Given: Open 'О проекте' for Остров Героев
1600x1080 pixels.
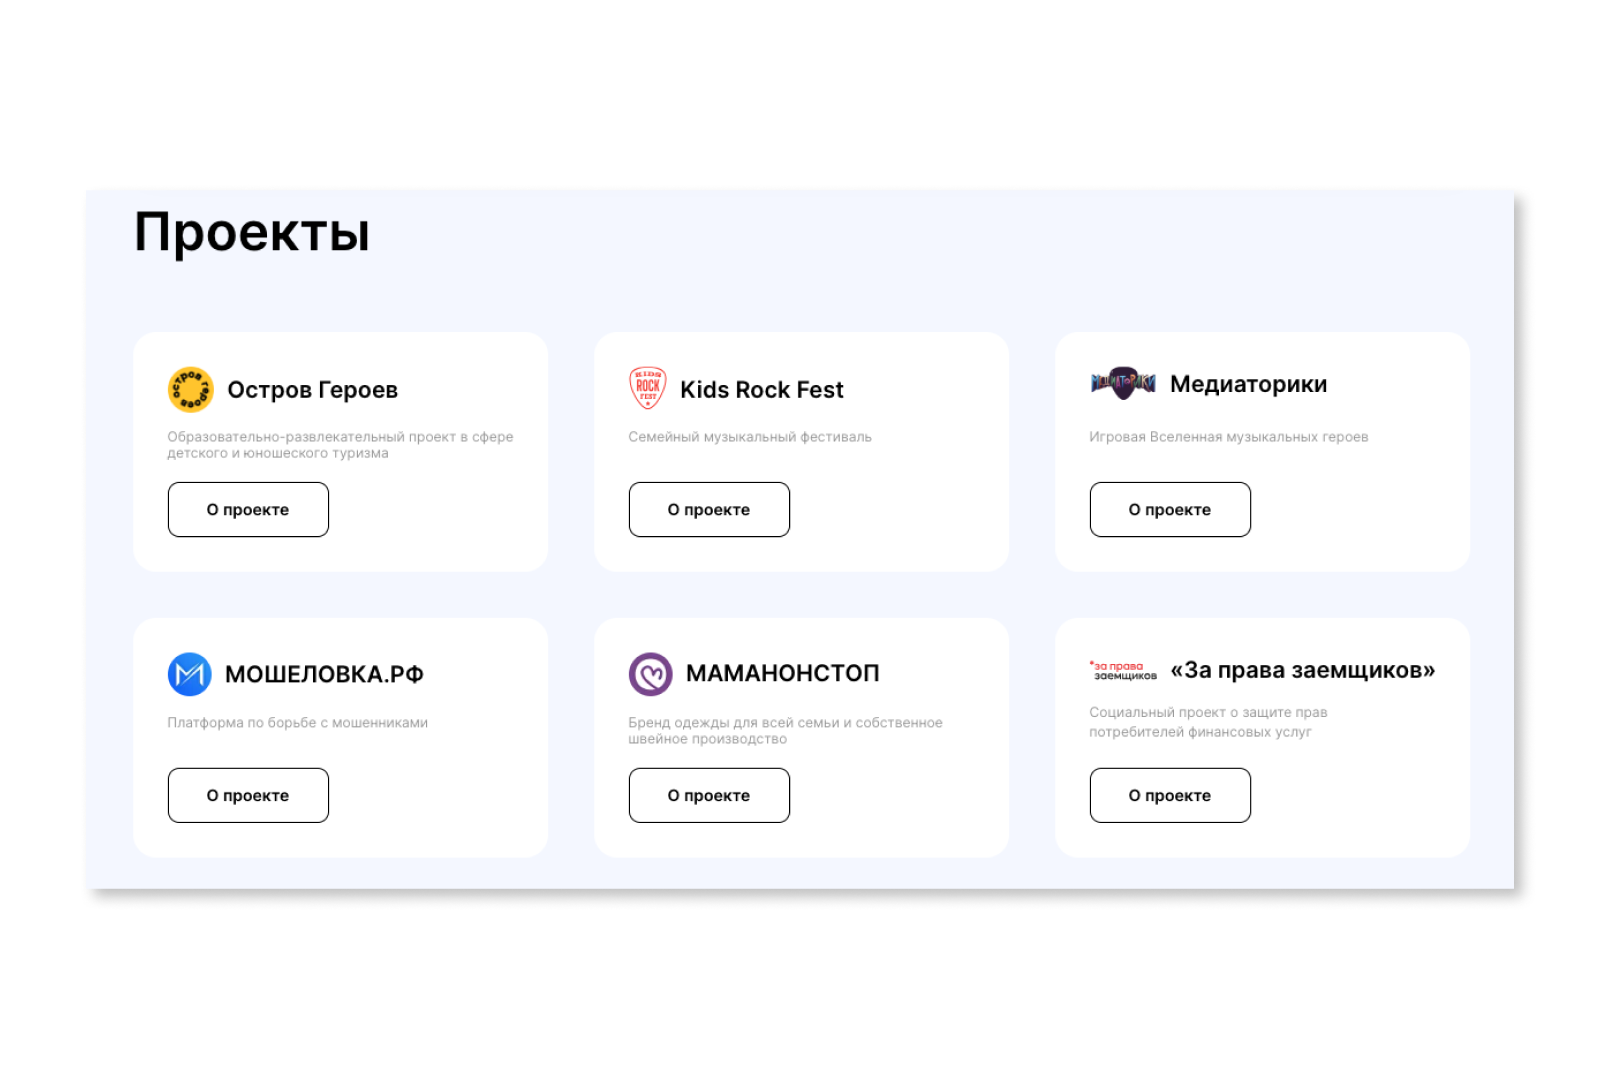Looking at the screenshot, I should tap(248, 510).
